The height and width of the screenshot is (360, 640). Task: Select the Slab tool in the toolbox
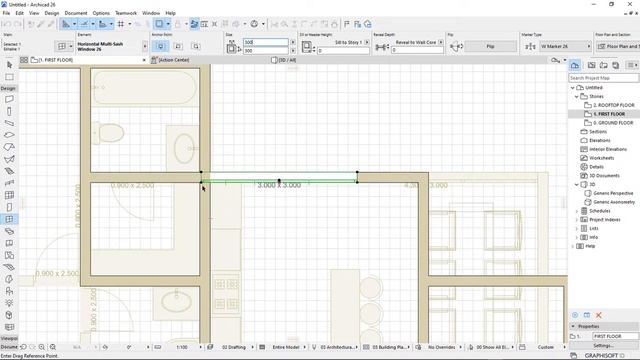pyautogui.click(x=9, y=135)
